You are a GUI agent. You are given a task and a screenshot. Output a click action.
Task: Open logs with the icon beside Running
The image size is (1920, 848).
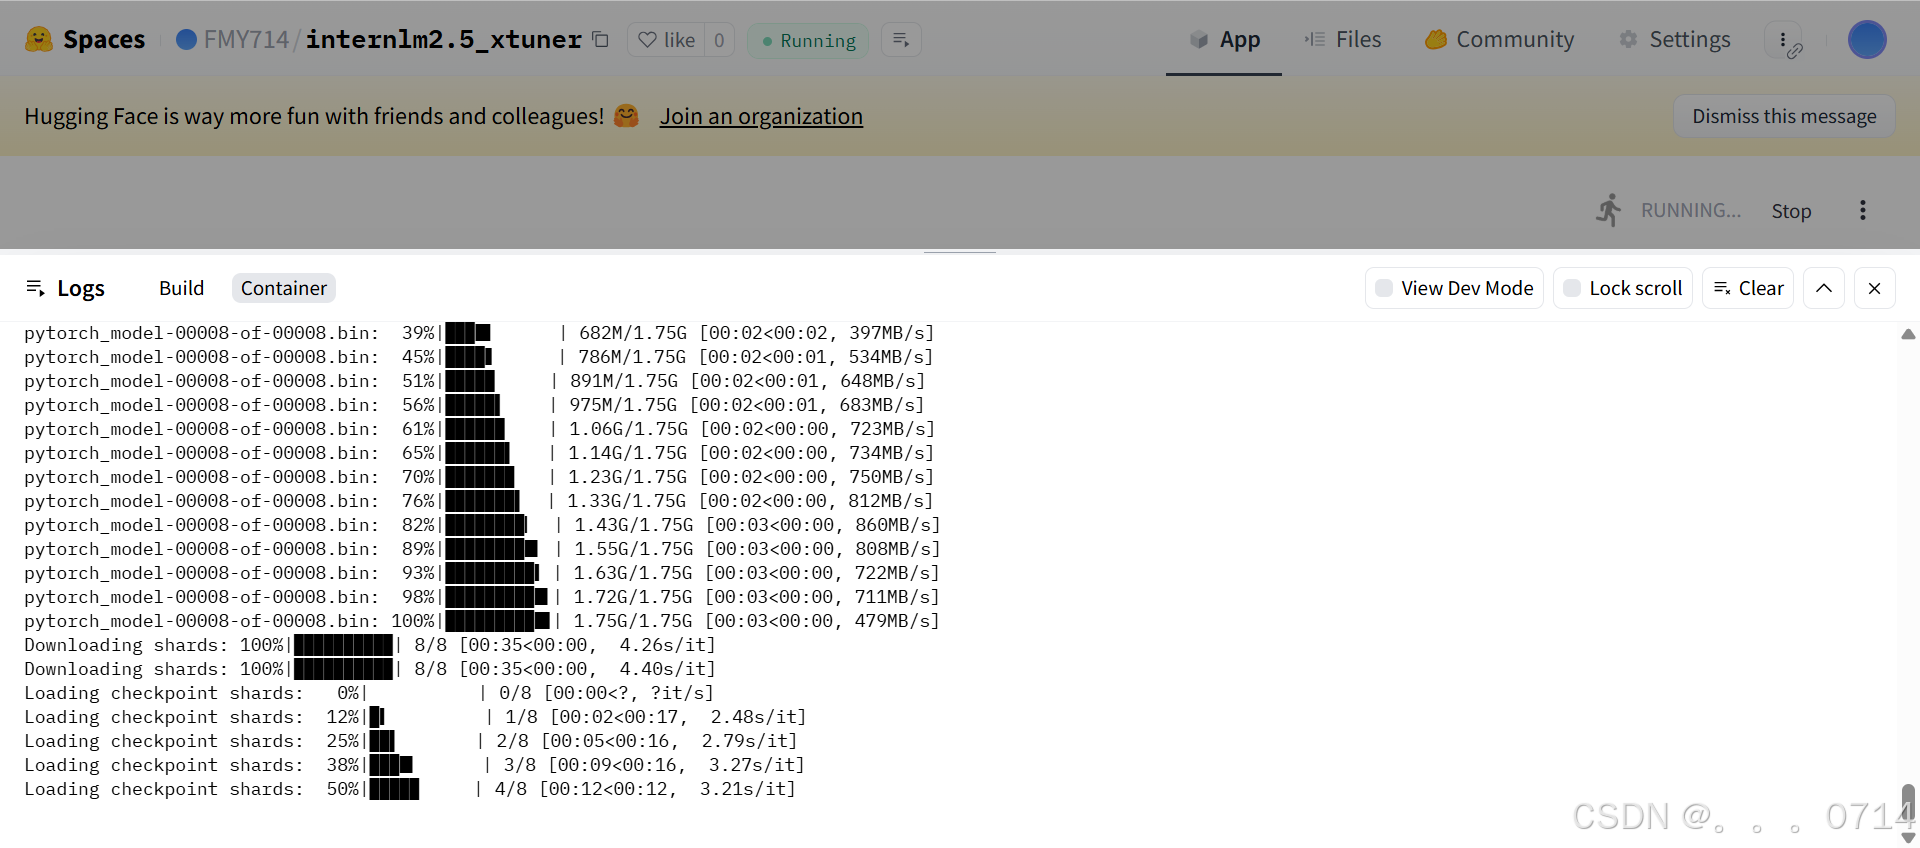pos(901,40)
